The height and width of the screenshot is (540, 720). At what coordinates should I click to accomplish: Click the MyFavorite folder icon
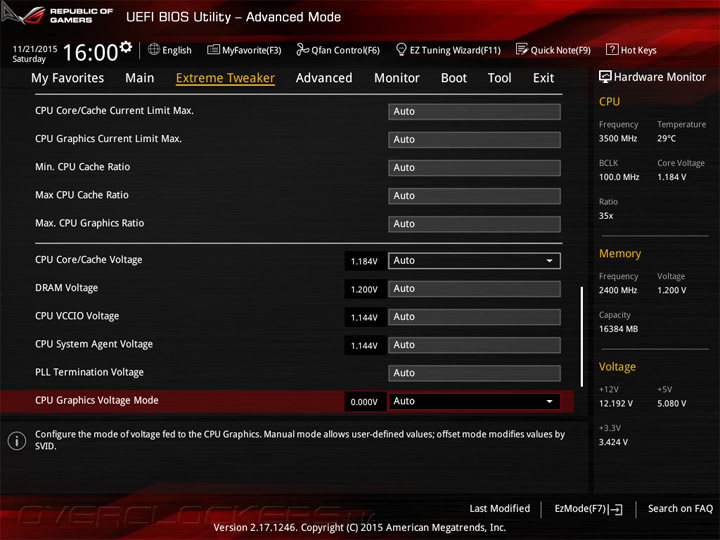(213, 50)
